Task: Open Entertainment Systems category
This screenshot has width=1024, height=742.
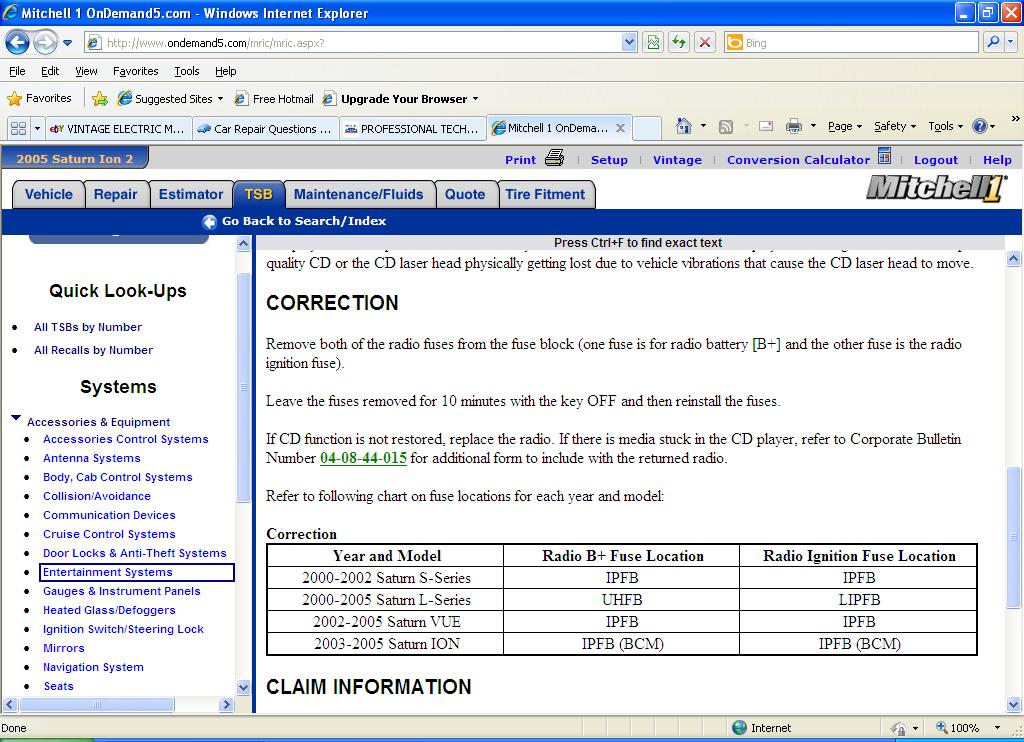Action: tap(108, 572)
